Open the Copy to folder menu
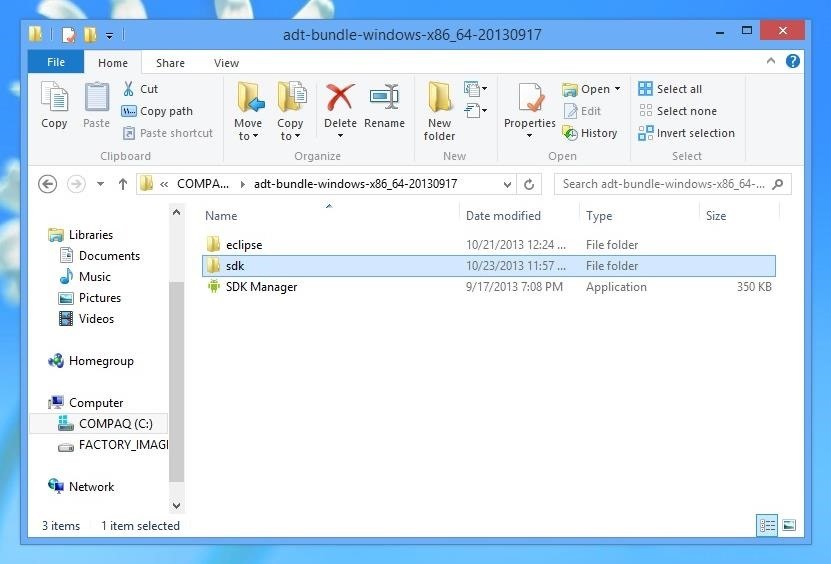Screen dimensions: 831x564 point(290,111)
